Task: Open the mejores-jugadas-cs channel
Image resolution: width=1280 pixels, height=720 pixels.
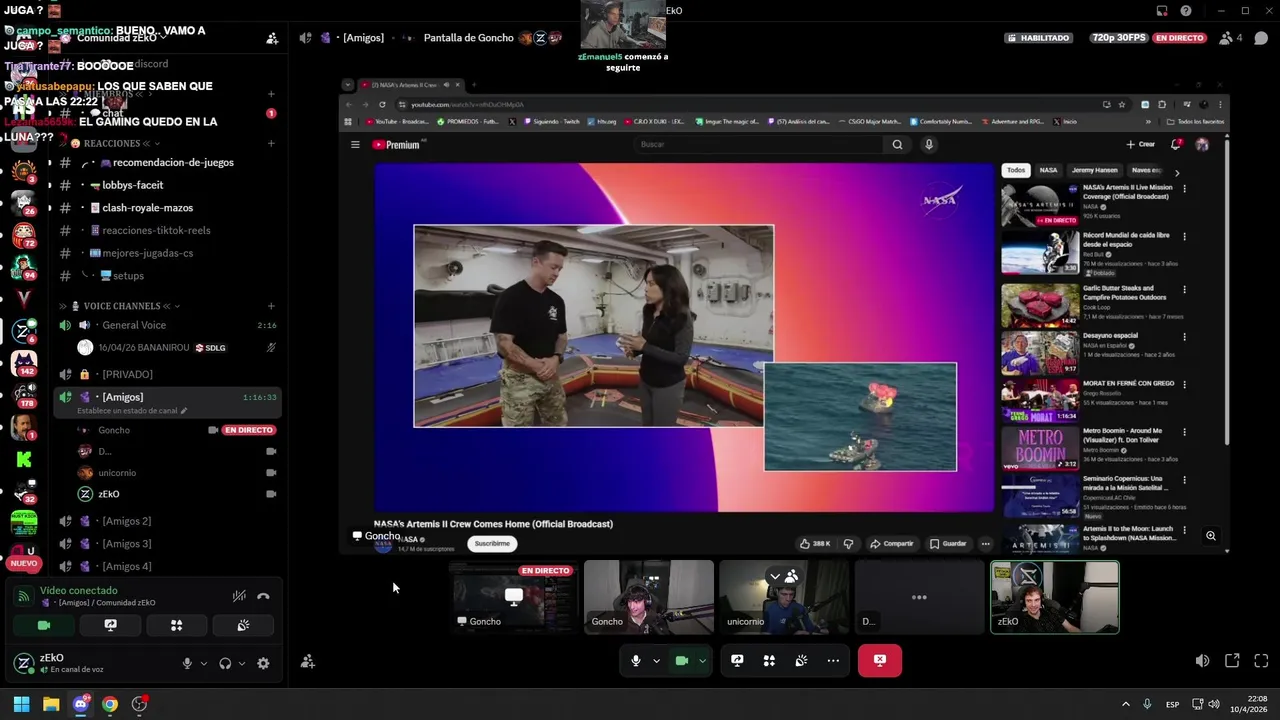Action: pos(168,253)
